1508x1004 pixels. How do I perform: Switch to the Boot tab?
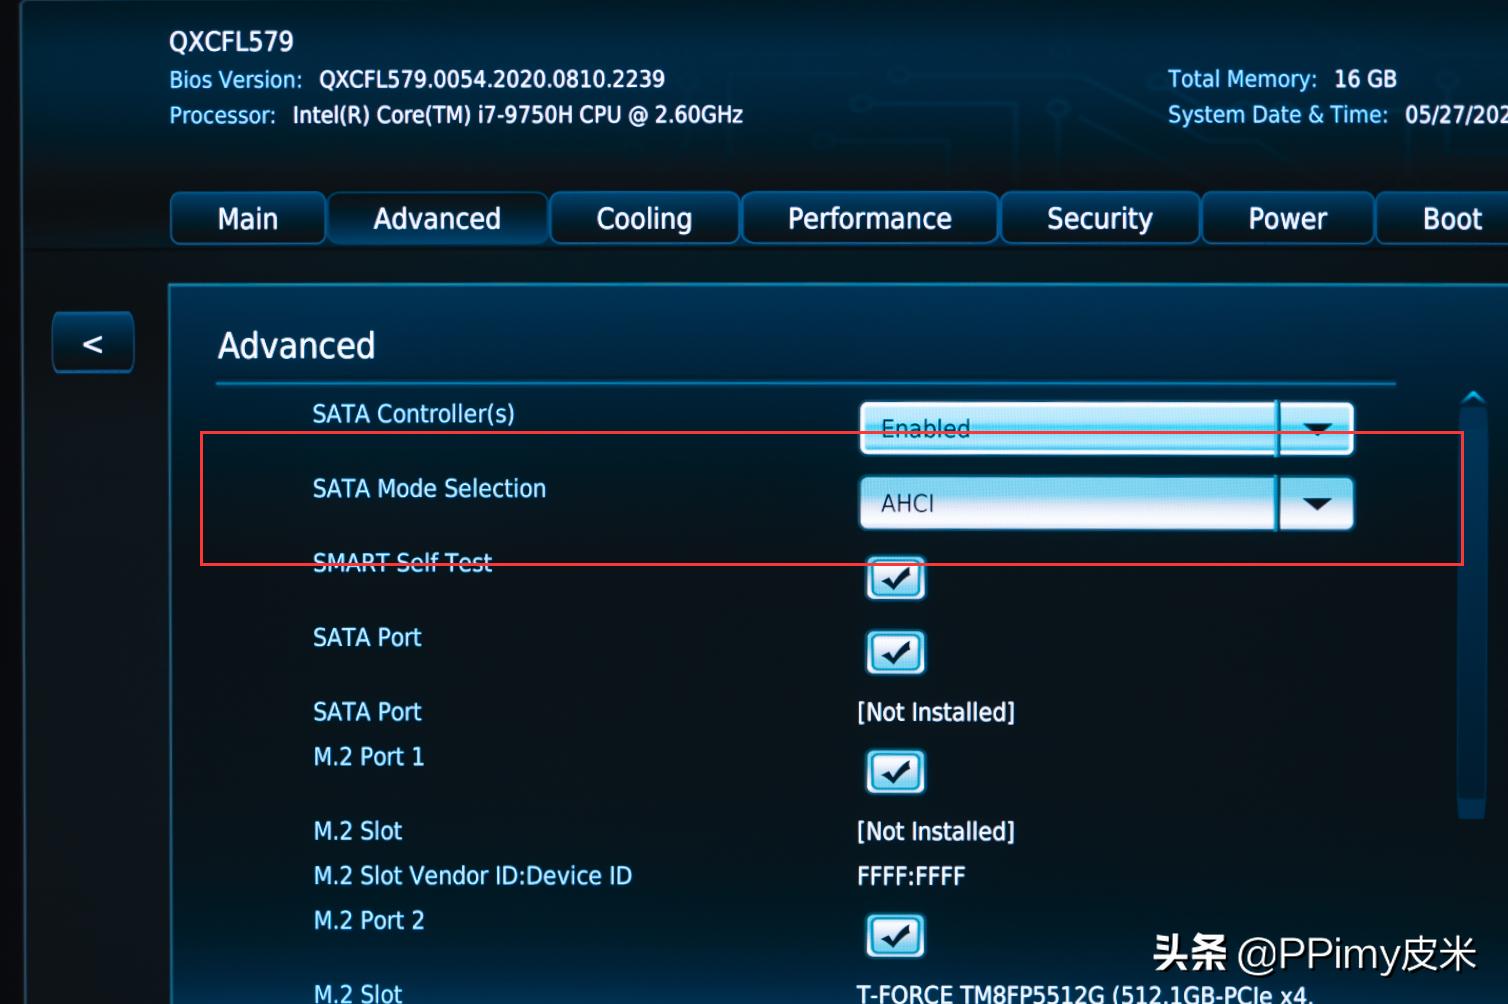1451,219
